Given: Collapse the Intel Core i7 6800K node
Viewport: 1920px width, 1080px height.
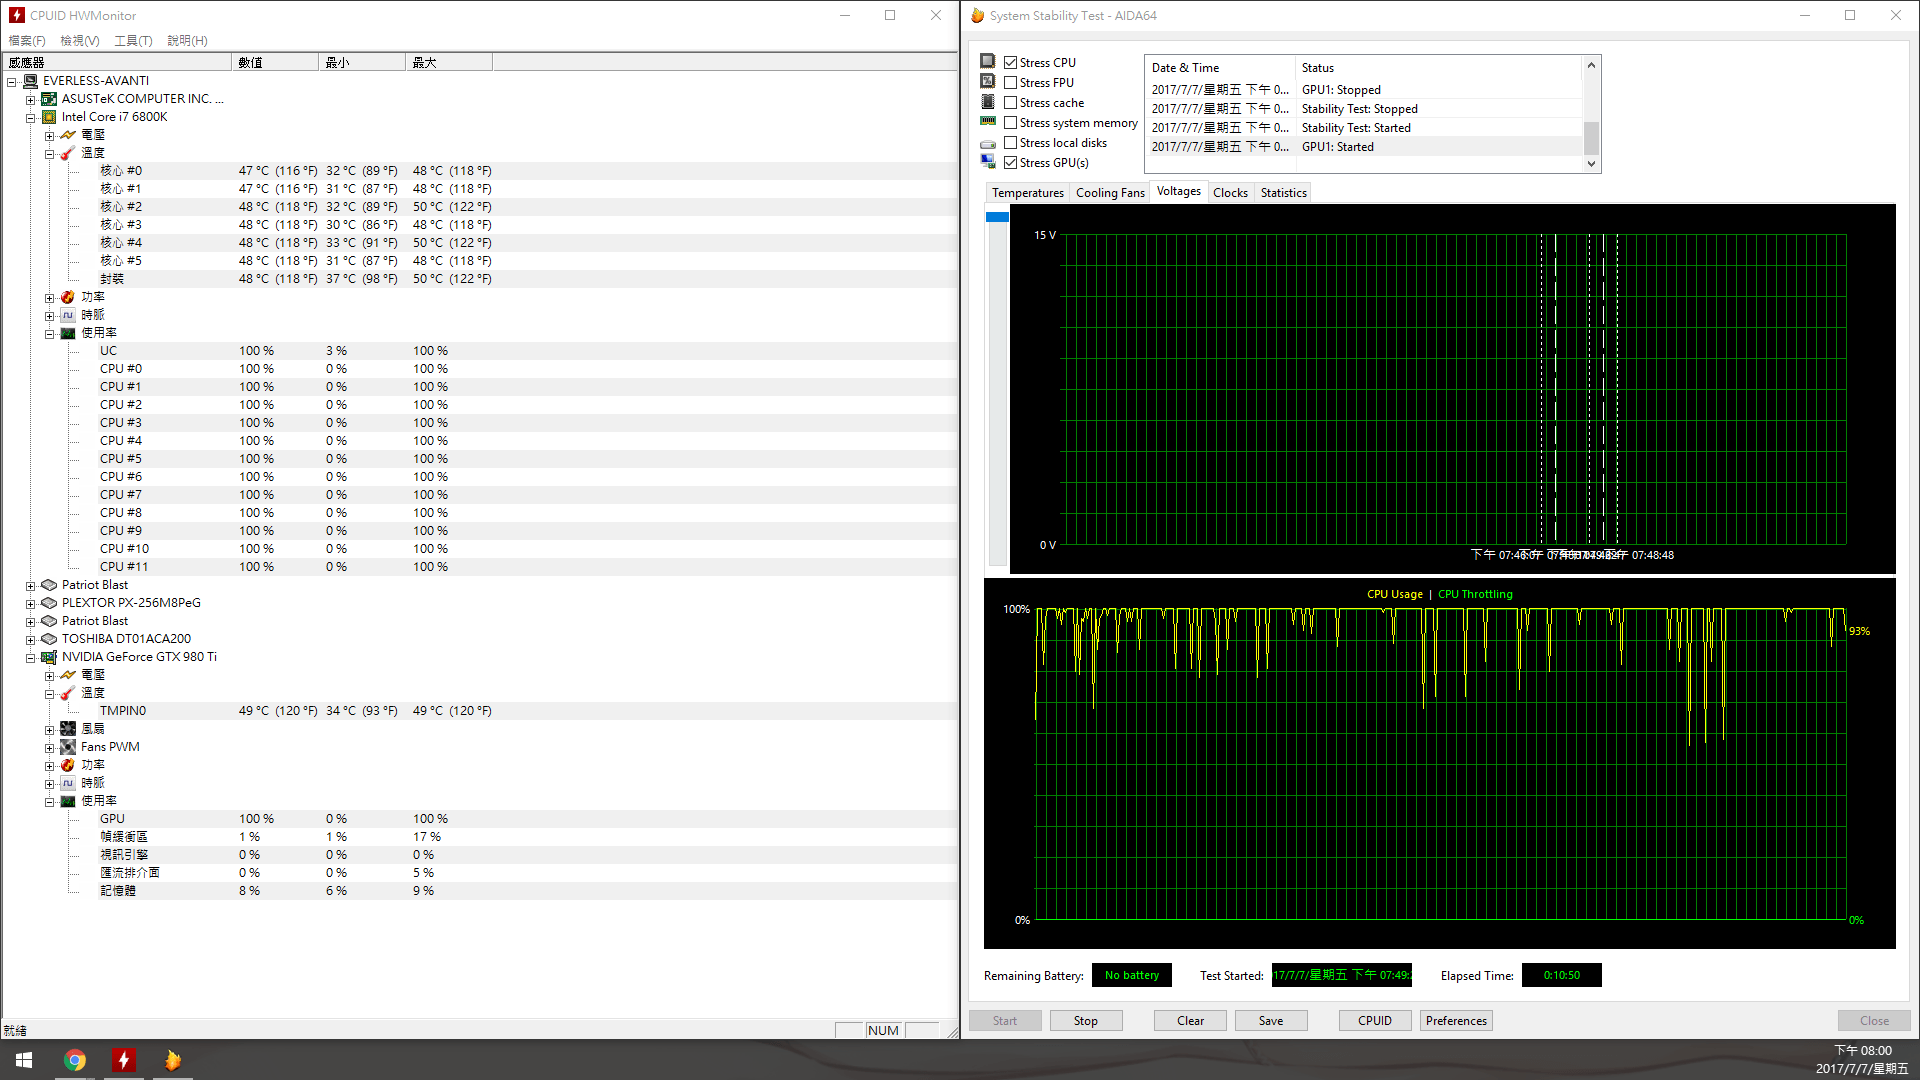Looking at the screenshot, I should [x=31, y=118].
